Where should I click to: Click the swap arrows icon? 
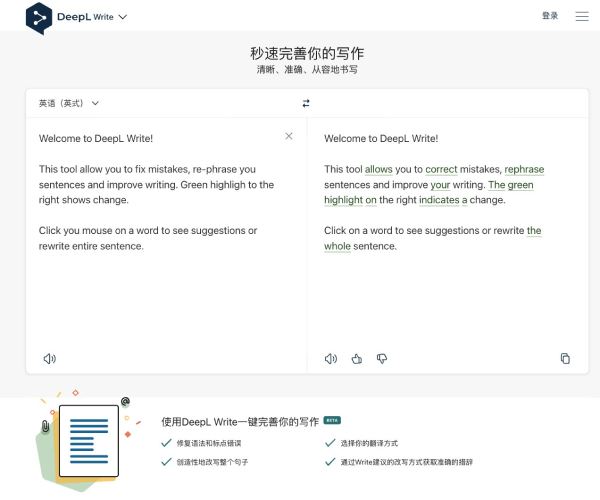306,103
